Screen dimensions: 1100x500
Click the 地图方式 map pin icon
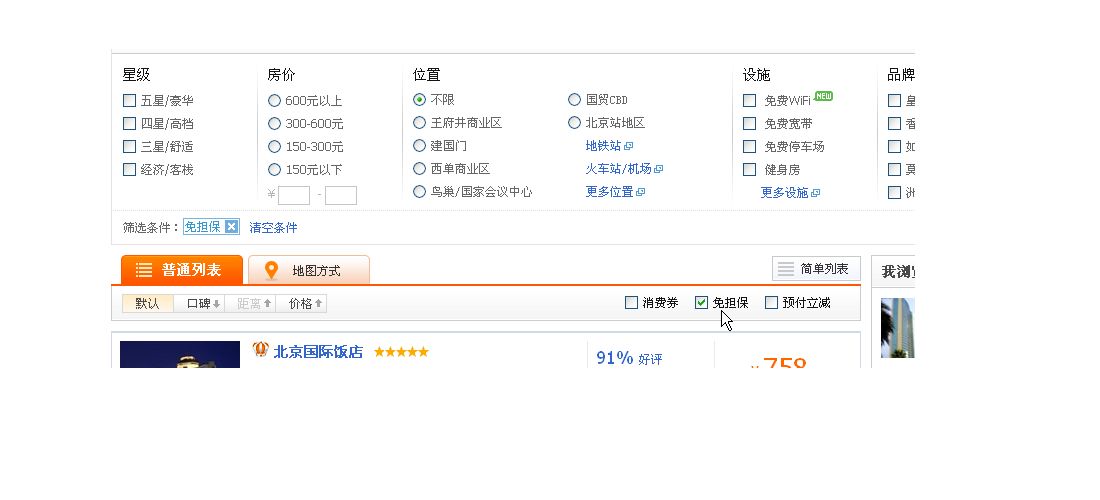(271, 271)
